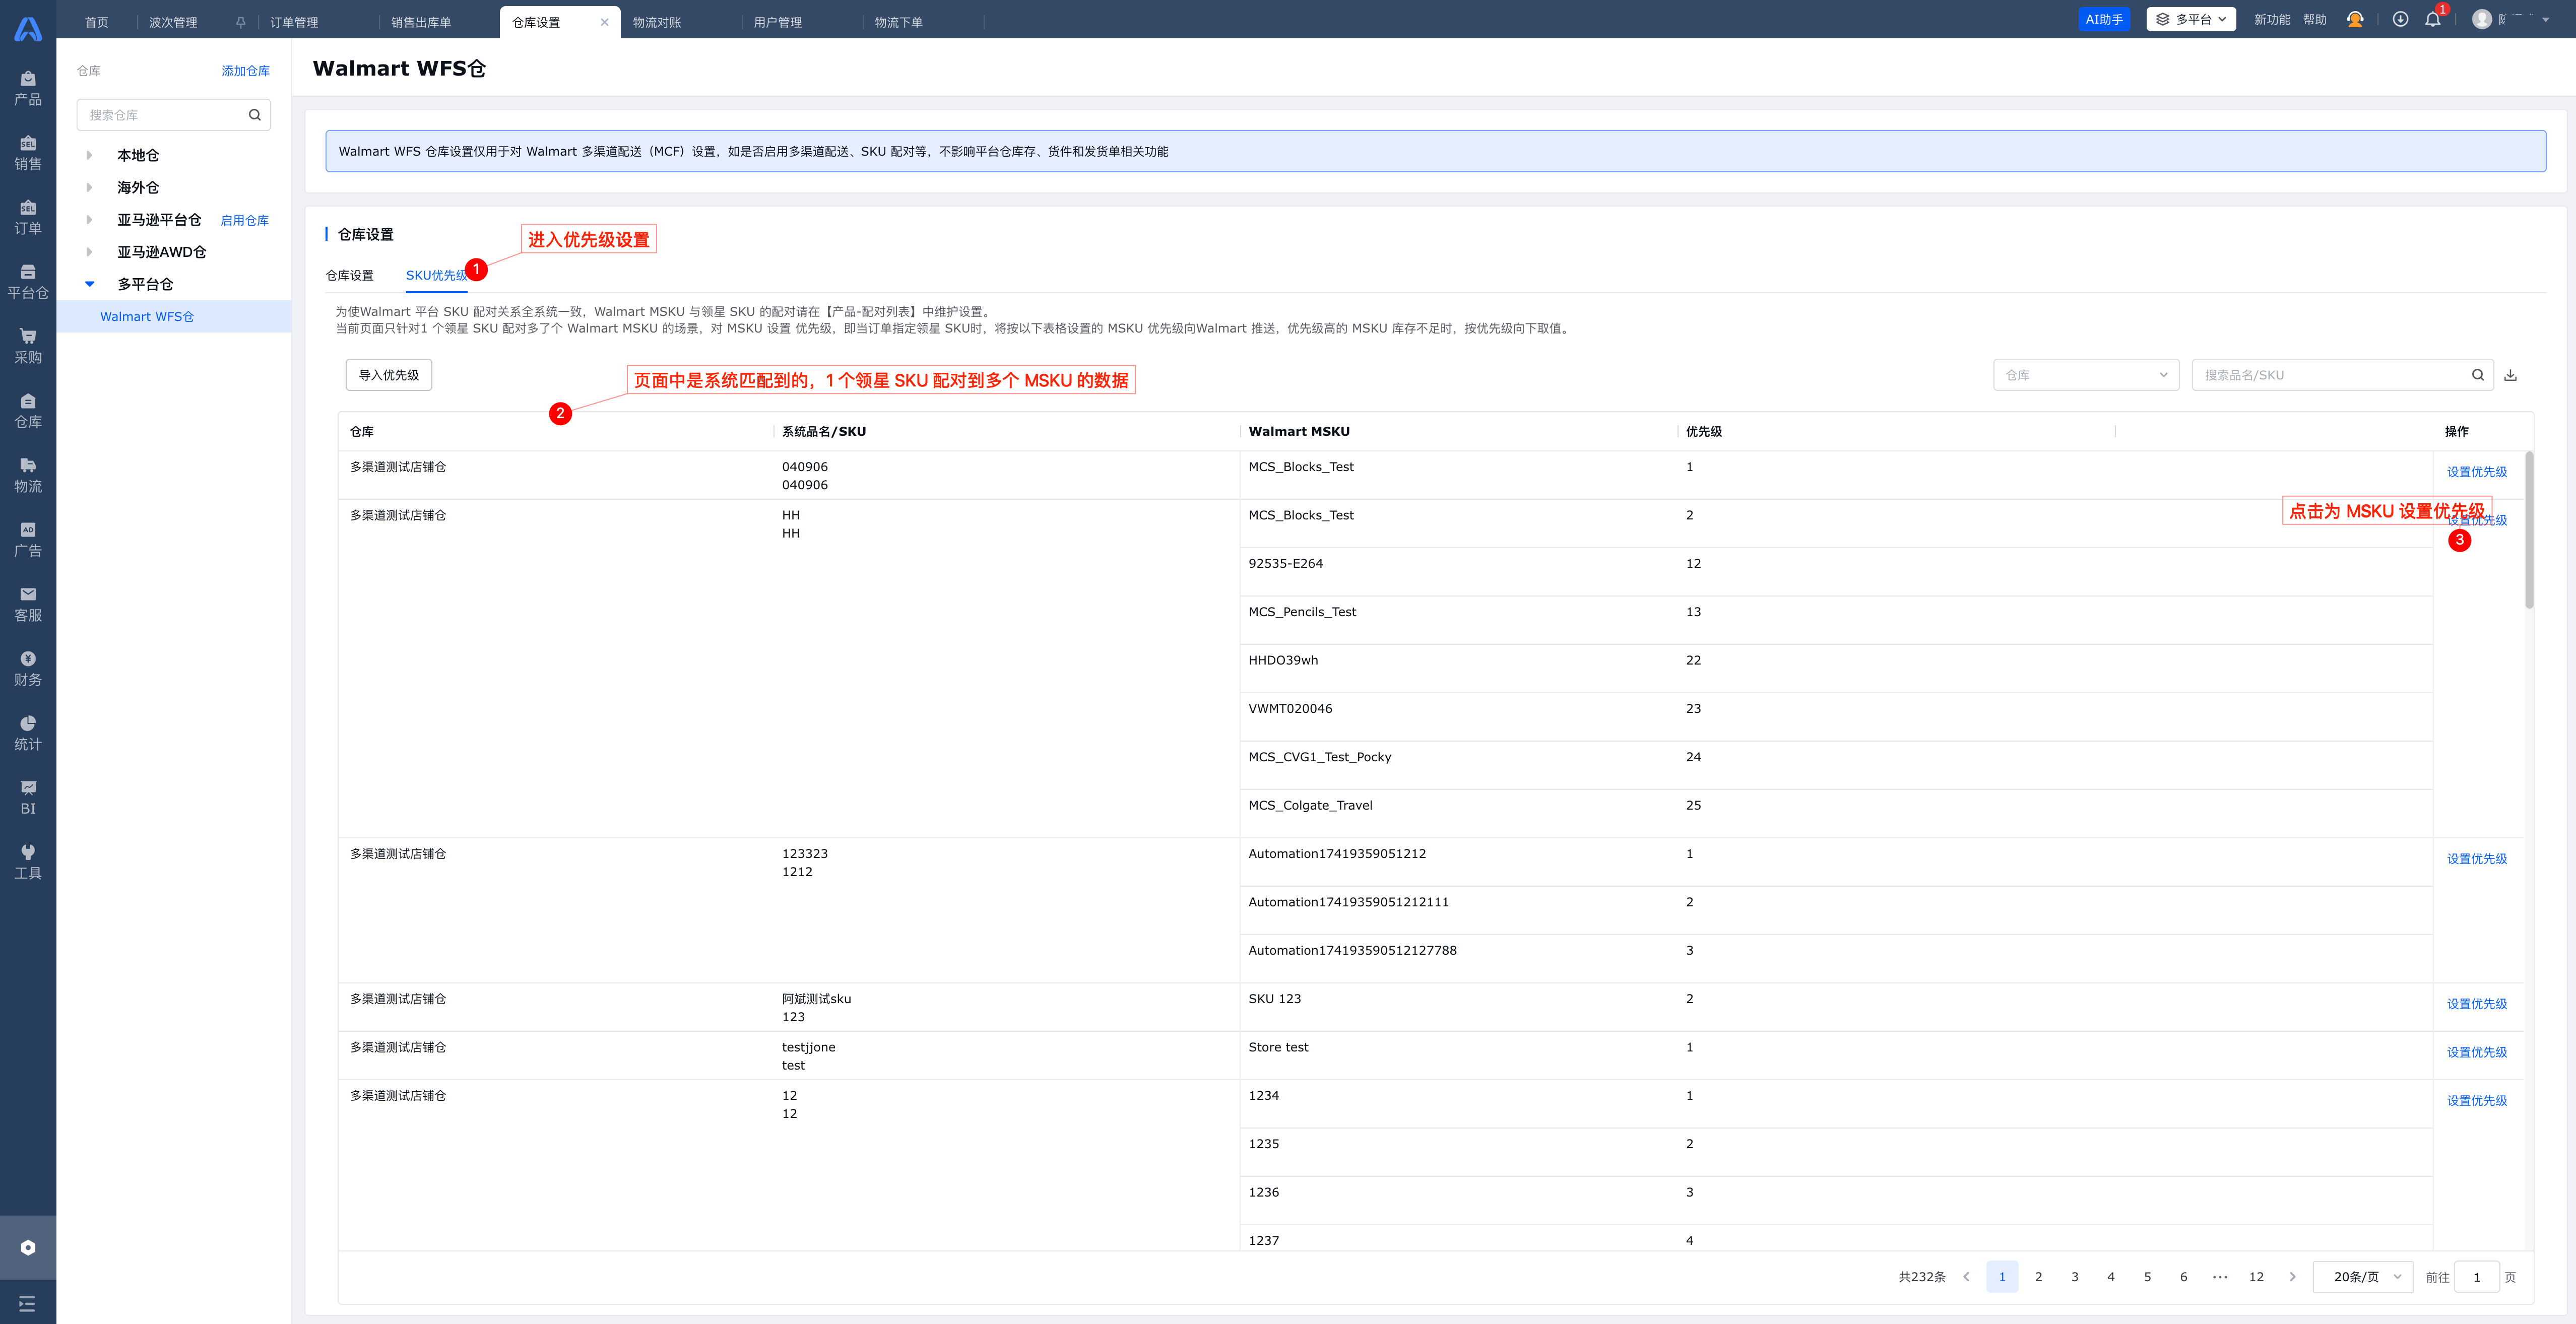Switch to the 销售出库单 top tab
Image resolution: width=2576 pixels, height=1324 pixels.
pyautogui.click(x=421, y=22)
